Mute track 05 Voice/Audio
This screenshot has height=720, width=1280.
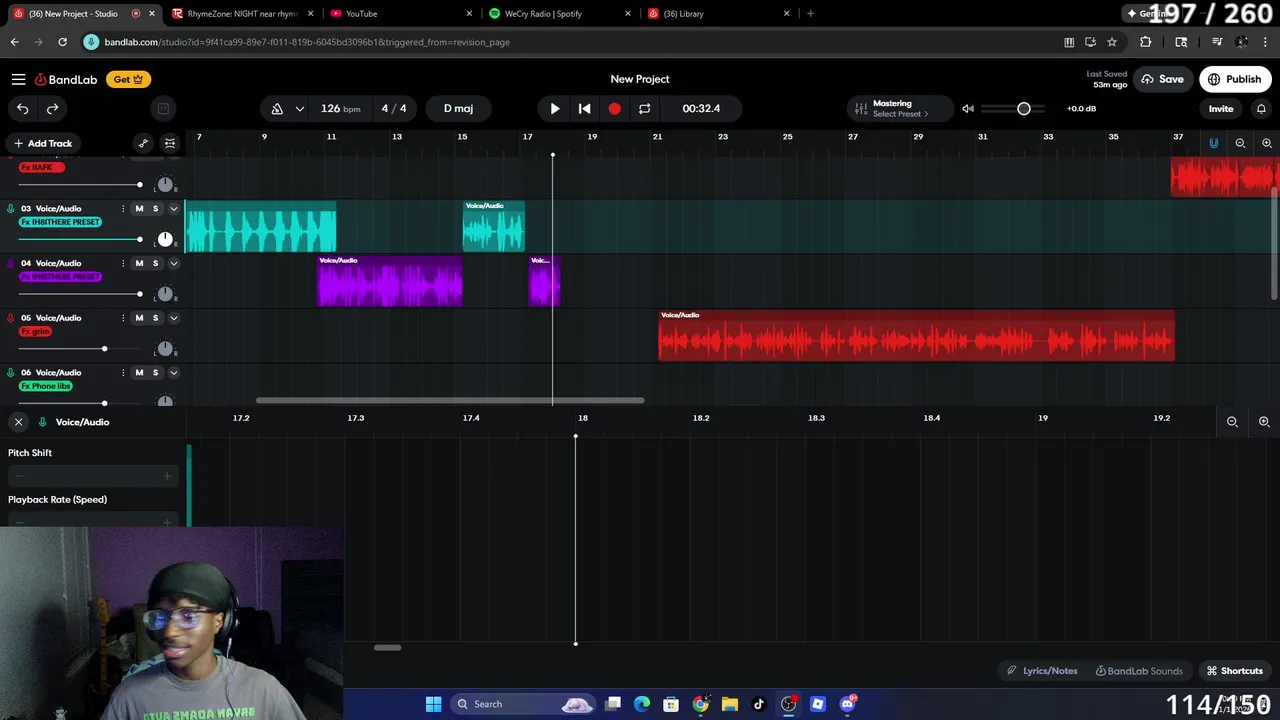point(139,318)
